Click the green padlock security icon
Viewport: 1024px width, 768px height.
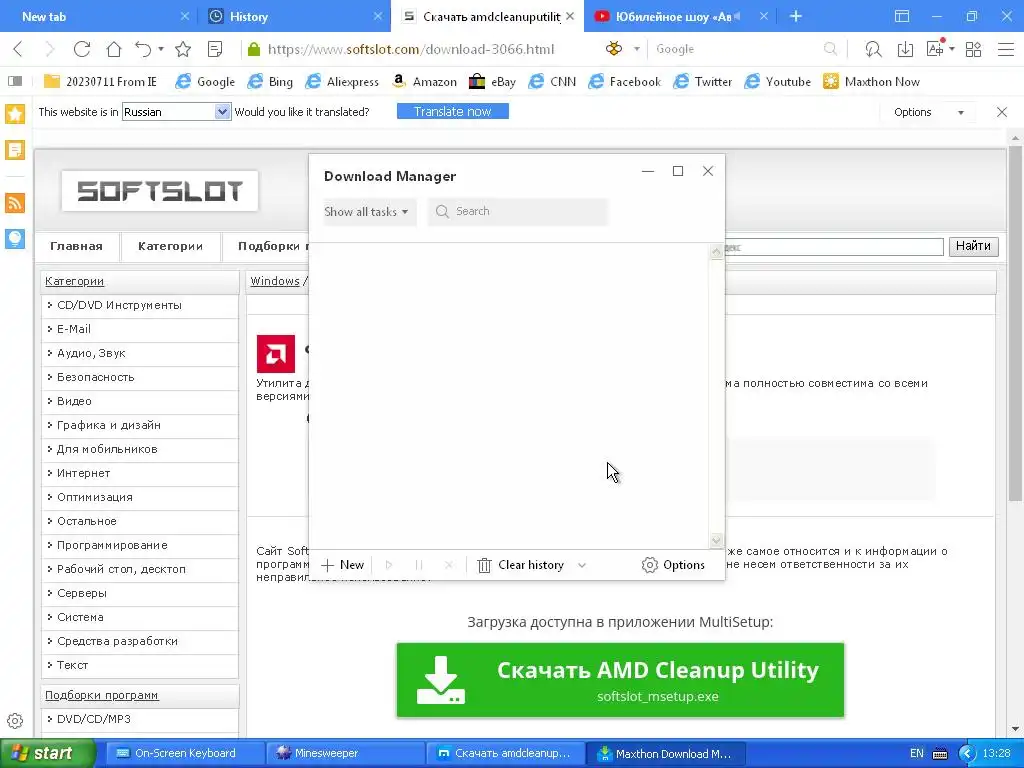point(254,49)
